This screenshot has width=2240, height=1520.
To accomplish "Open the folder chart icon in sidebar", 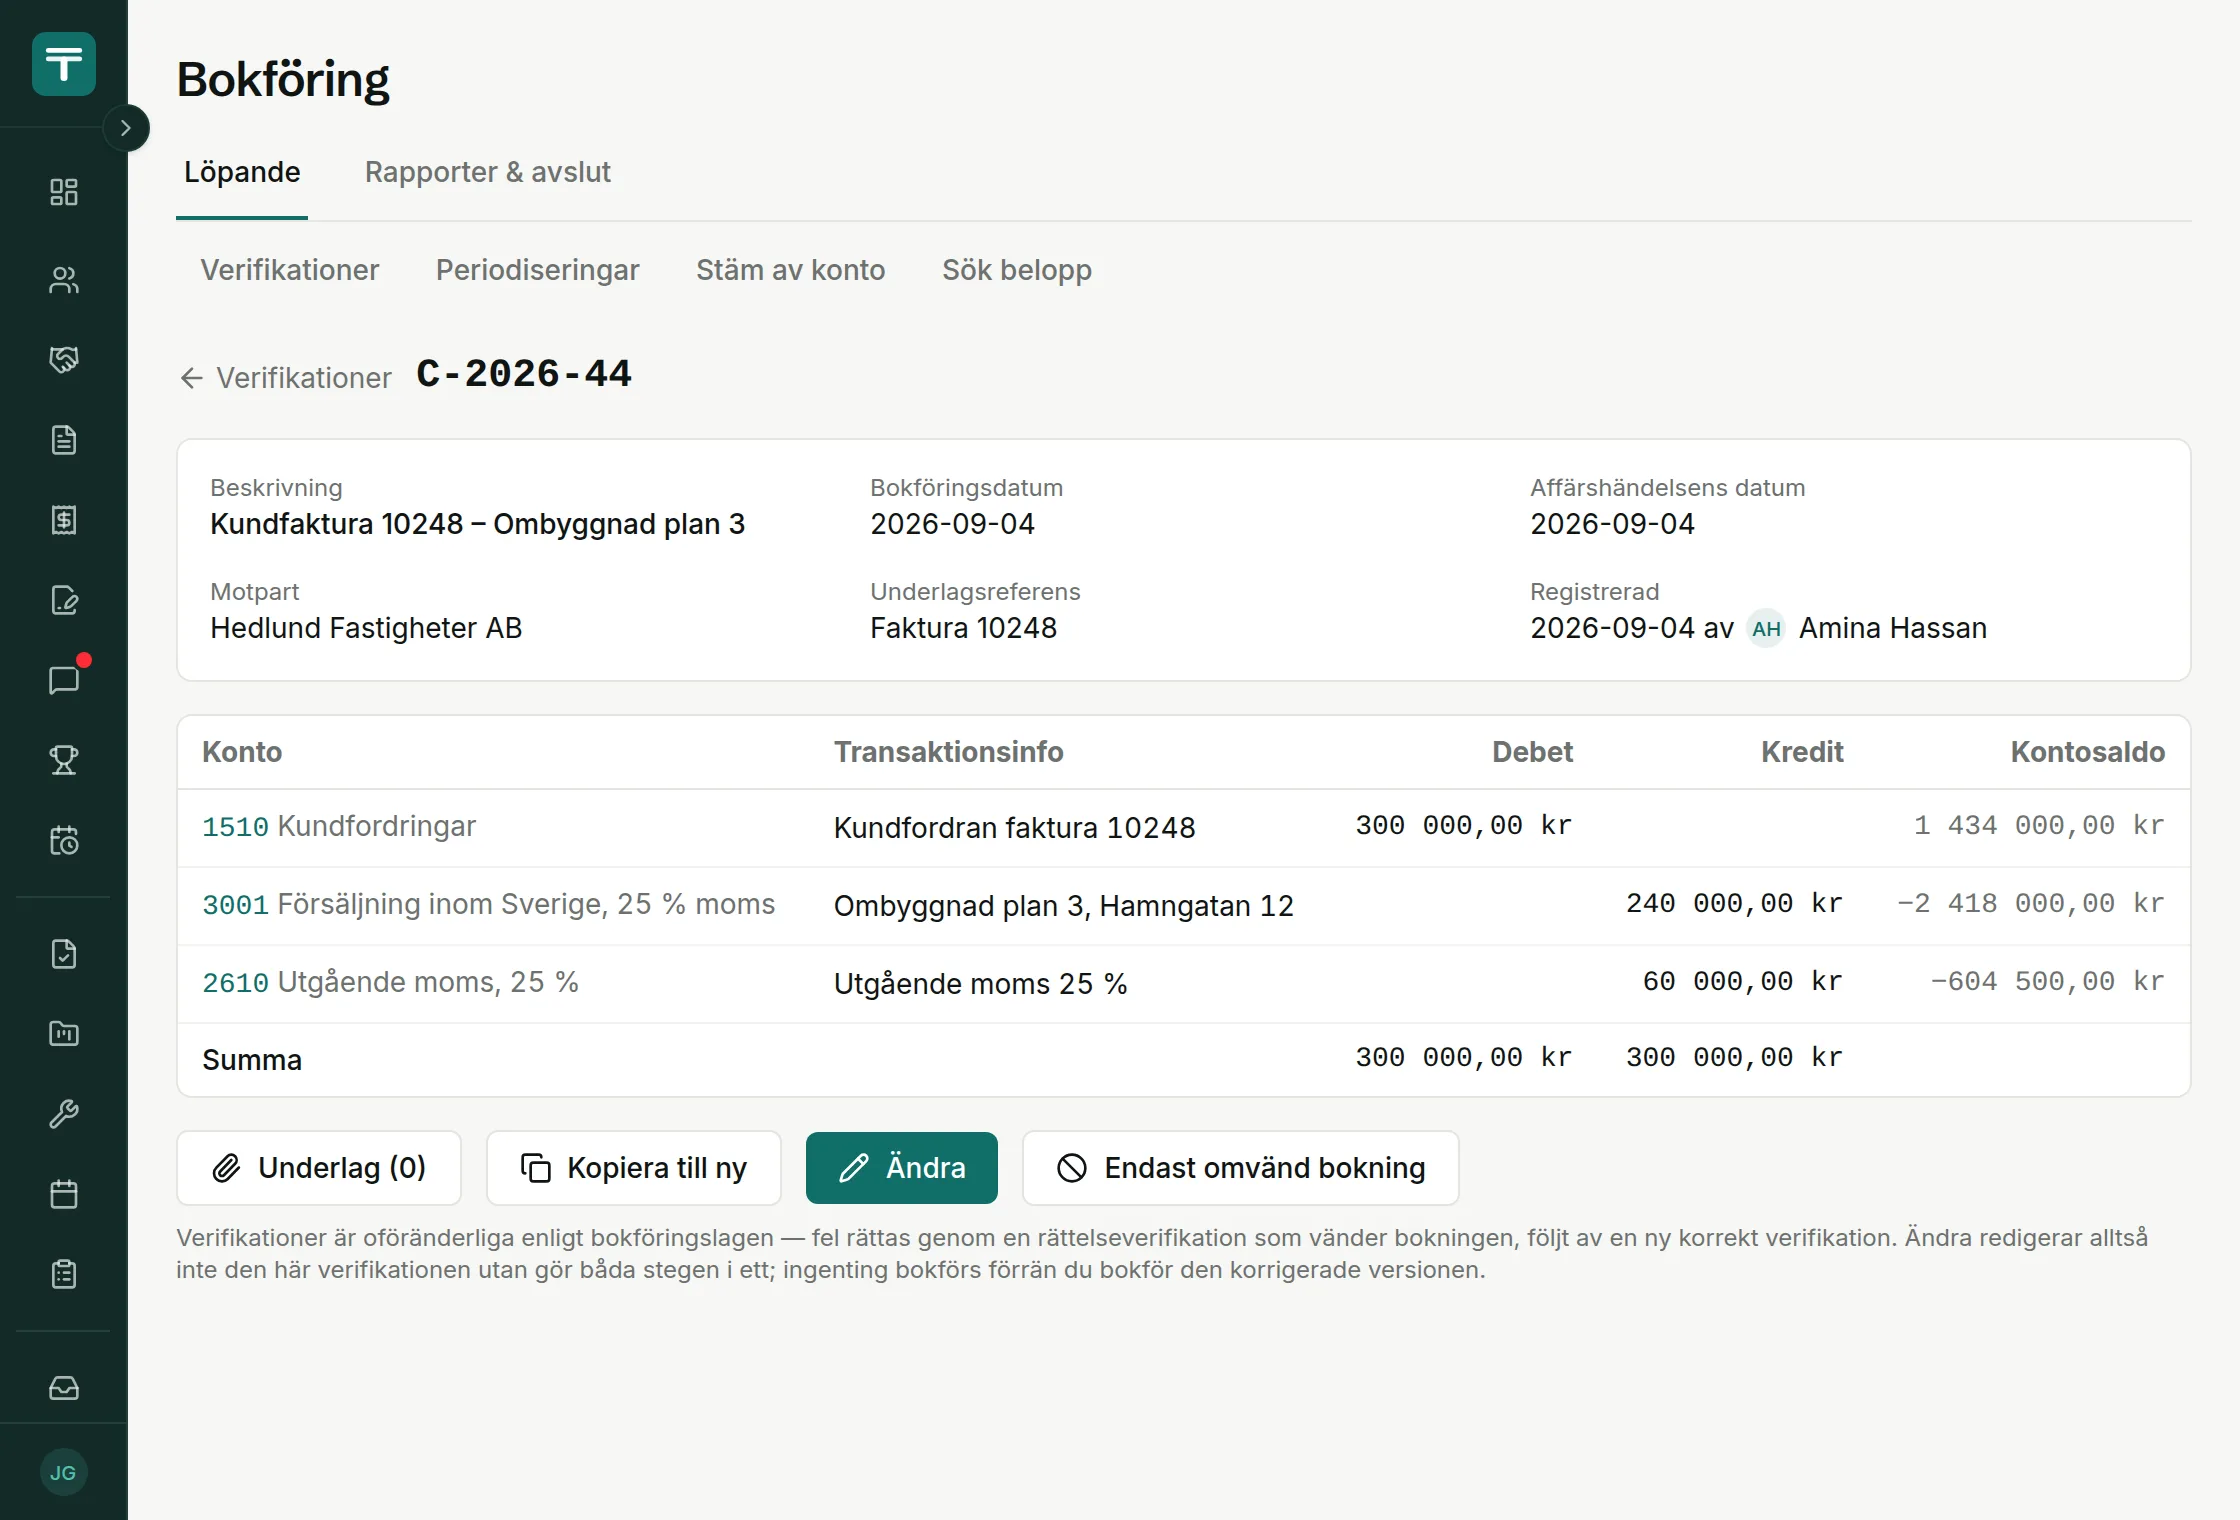I will (x=64, y=1034).
